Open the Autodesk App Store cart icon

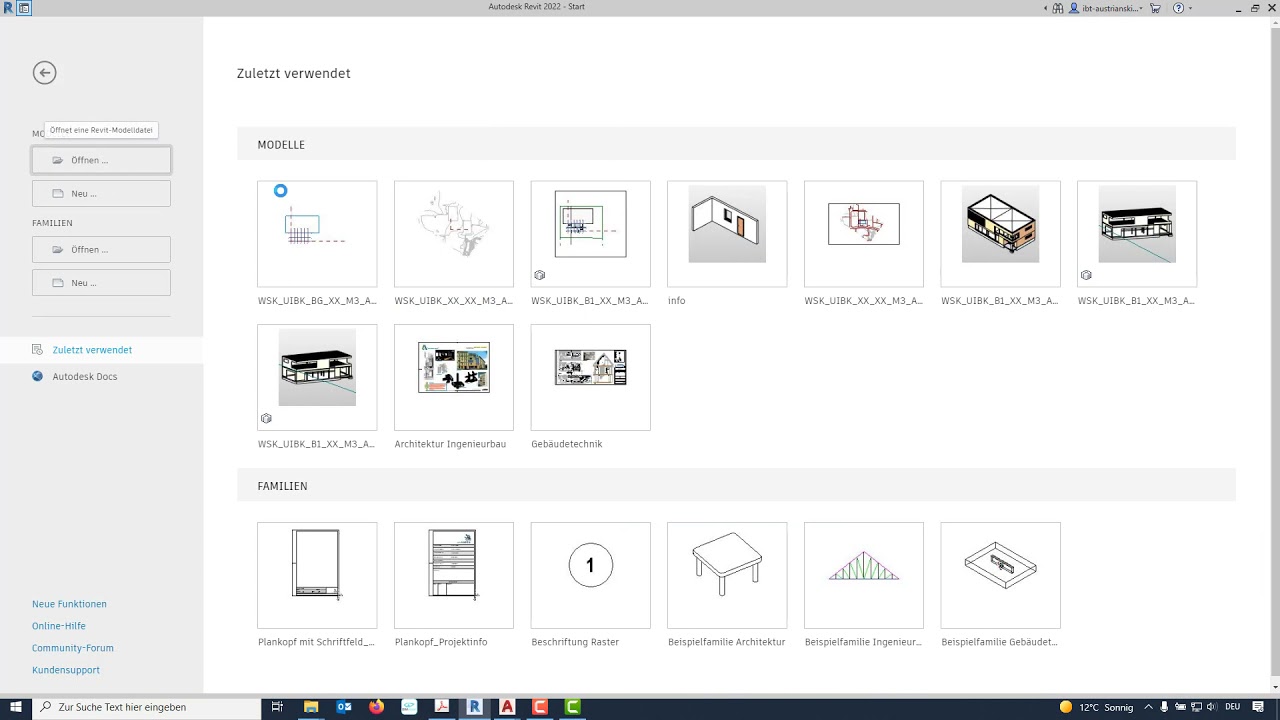click(x=1156, y=8)
